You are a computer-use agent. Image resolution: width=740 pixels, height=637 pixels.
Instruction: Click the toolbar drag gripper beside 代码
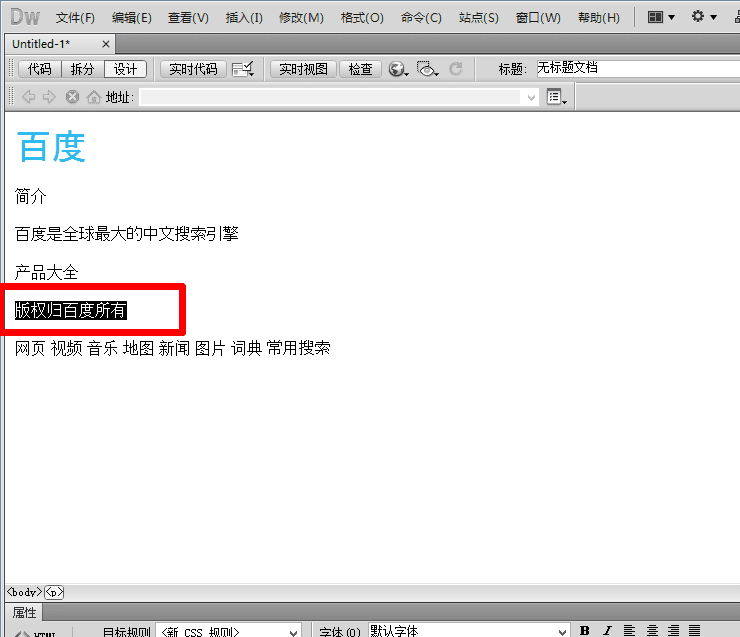point(12,69)
